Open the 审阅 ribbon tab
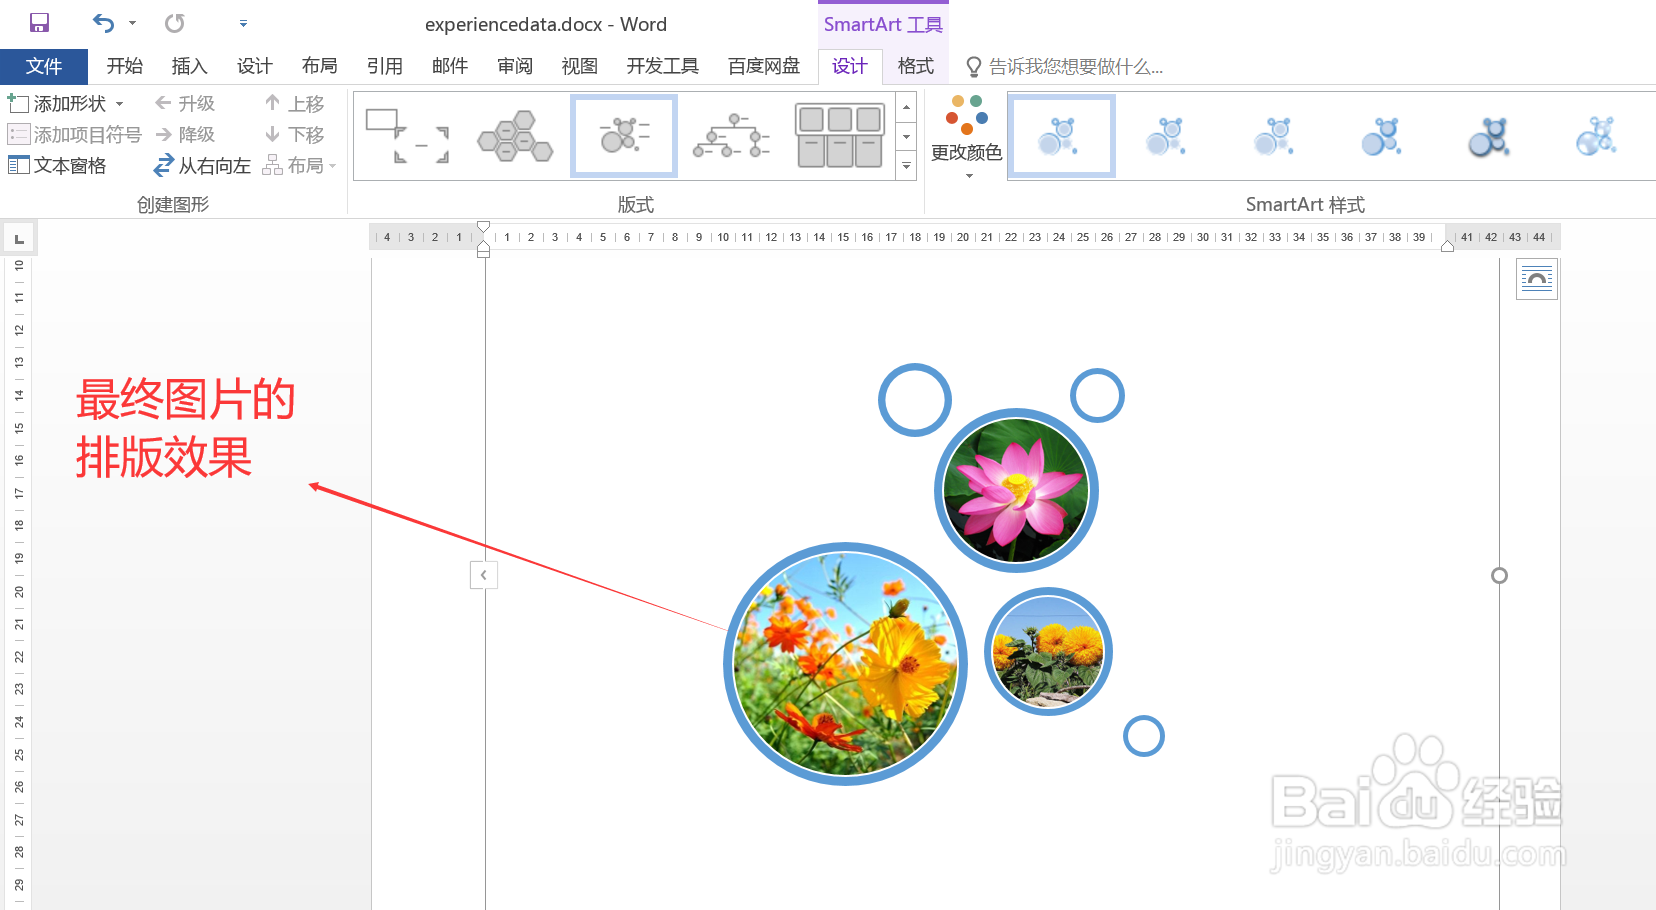 pyautogui.click(x=515, y=66)
